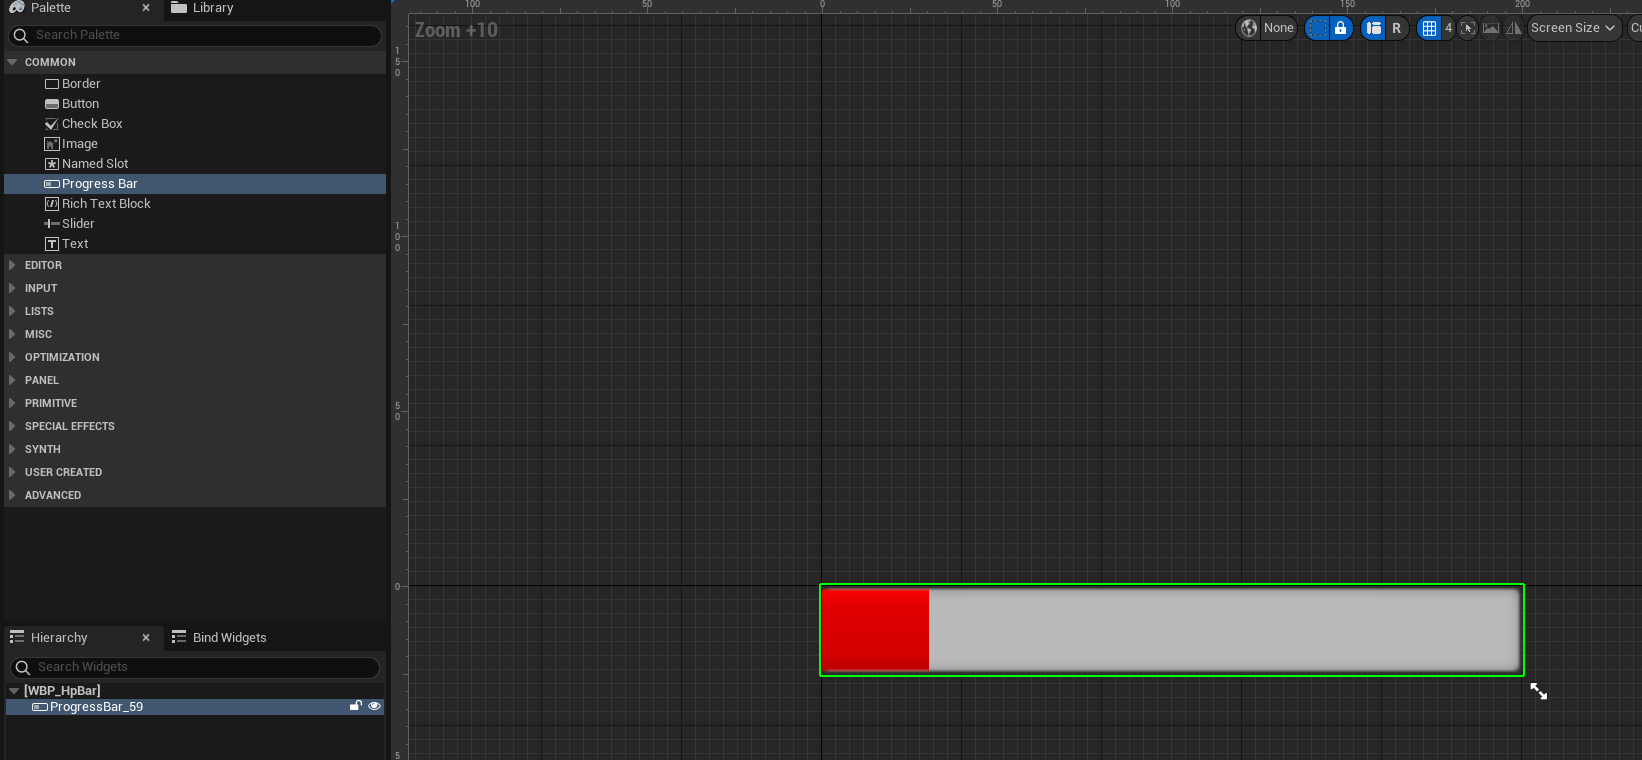
Task: Toggle respect locked widgets option
Action: coord(1341,28)
